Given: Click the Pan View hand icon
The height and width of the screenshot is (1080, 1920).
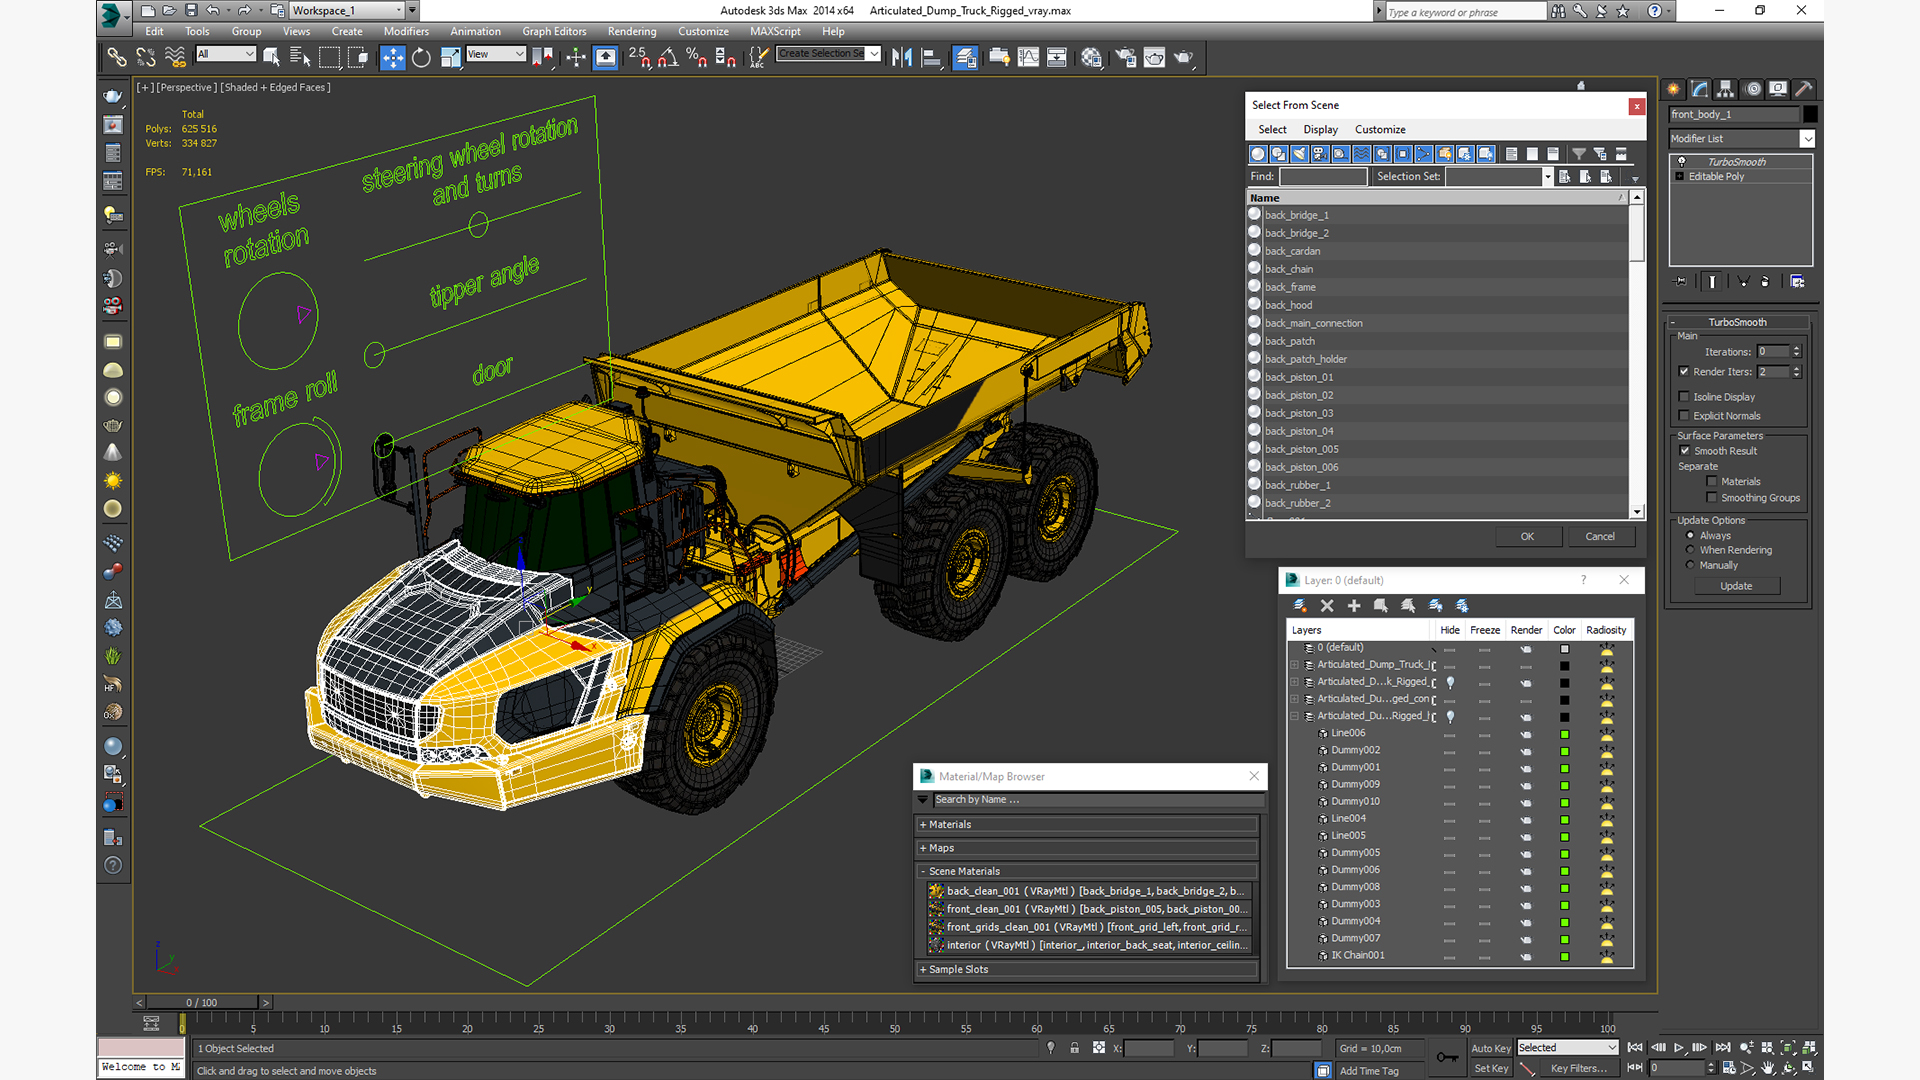Looking at the screenshot, I should (x=1768, y=1068).
